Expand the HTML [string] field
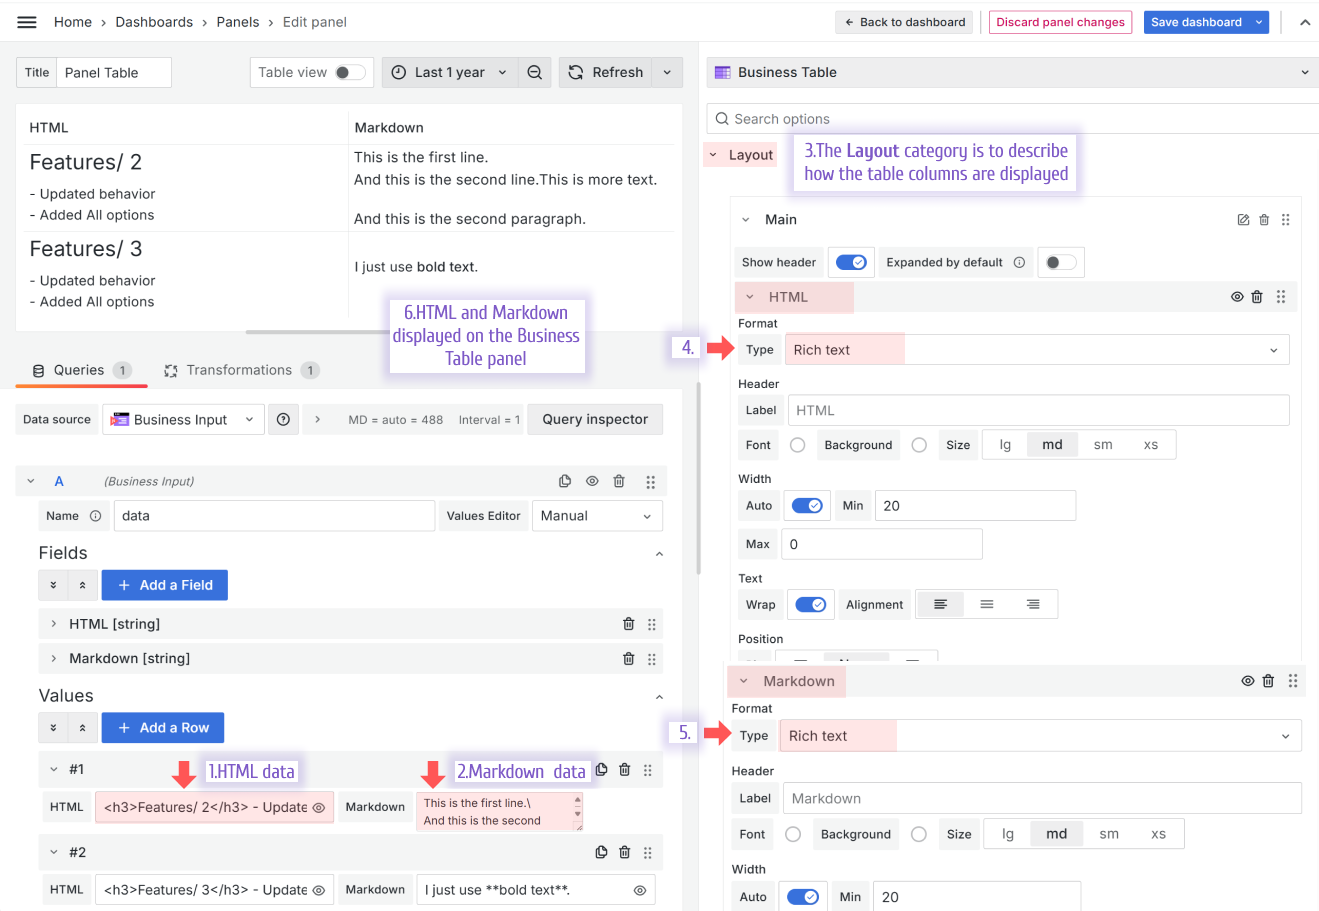The height and width of the screenshot is (911, 1319). pos(53,624)
